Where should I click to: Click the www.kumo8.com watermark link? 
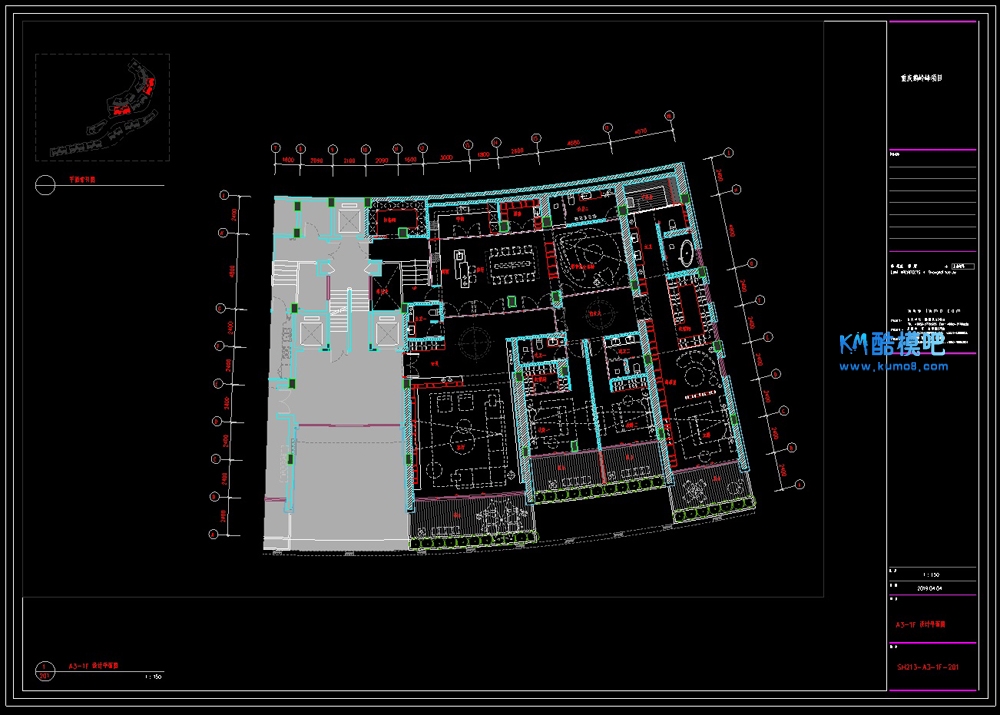[893, 366]
